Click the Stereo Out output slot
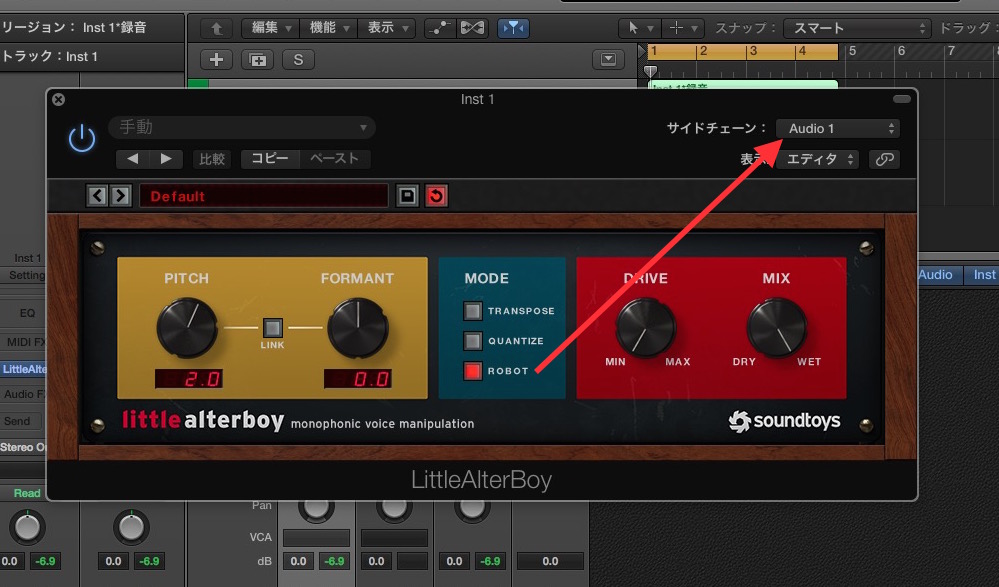 24,447
